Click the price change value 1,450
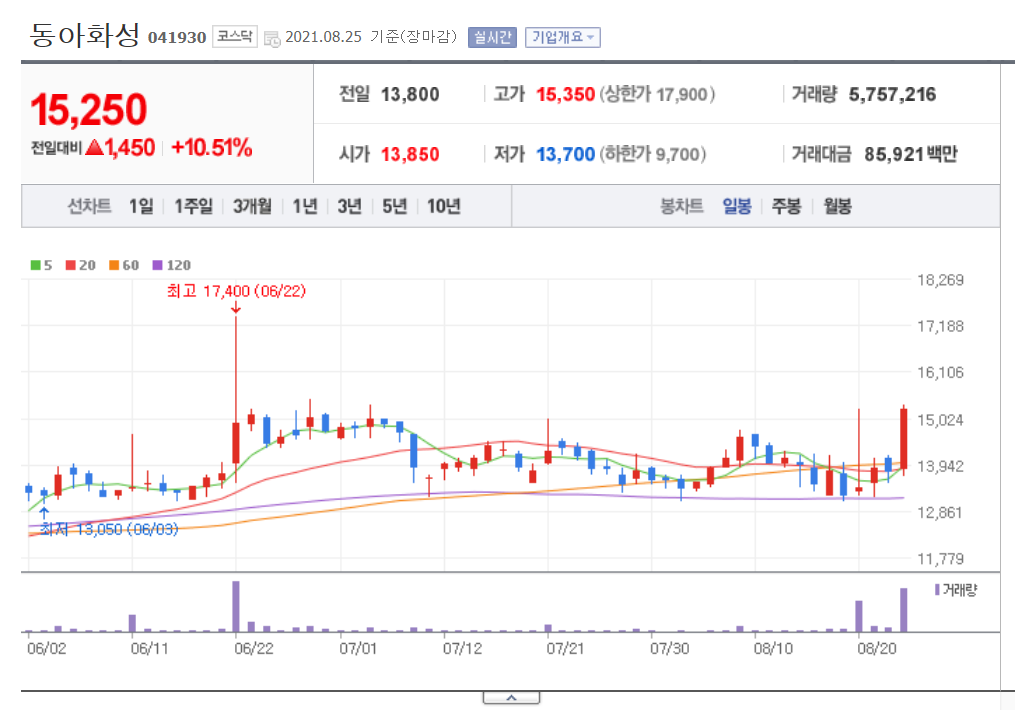Image resolution: width=1015 pixels, height=710 pixels. click(x=129, y=148)
